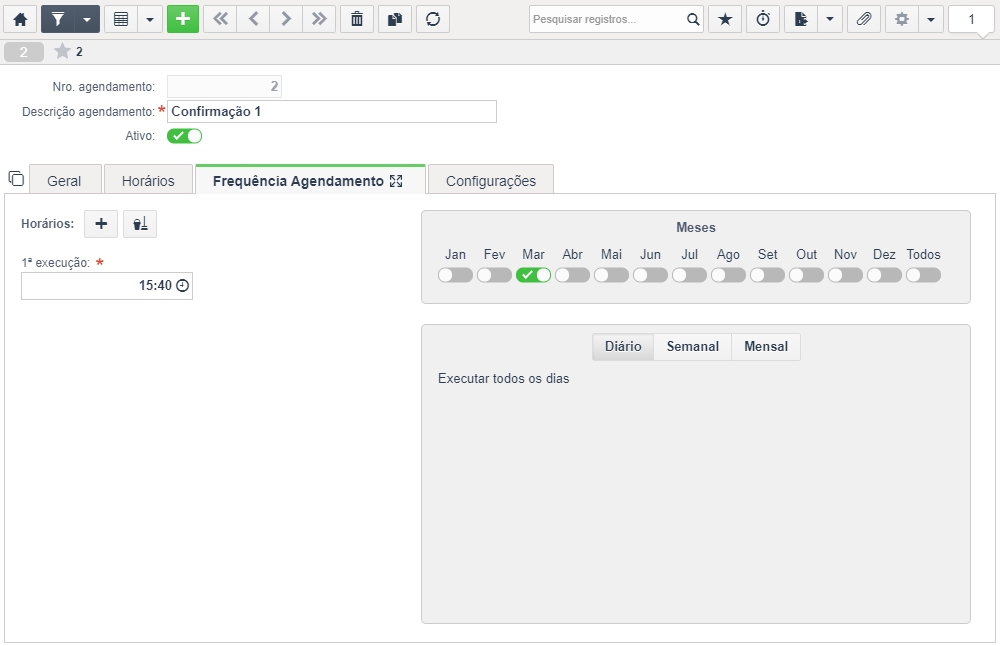Image resolution: width=1000 pixels, height=646 pixels.
Task: Add a new horário with plus button
Action: coord(101,224)
